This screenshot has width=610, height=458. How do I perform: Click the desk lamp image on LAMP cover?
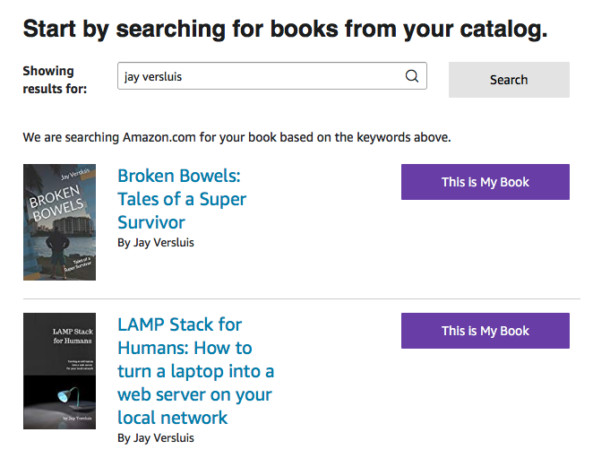(x=70, y=397)
